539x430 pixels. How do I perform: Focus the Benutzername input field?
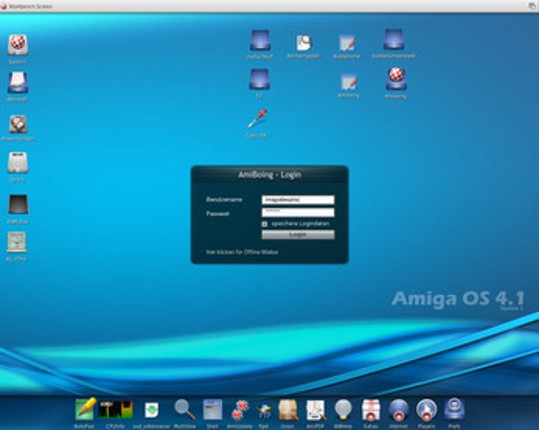(298, 200)
